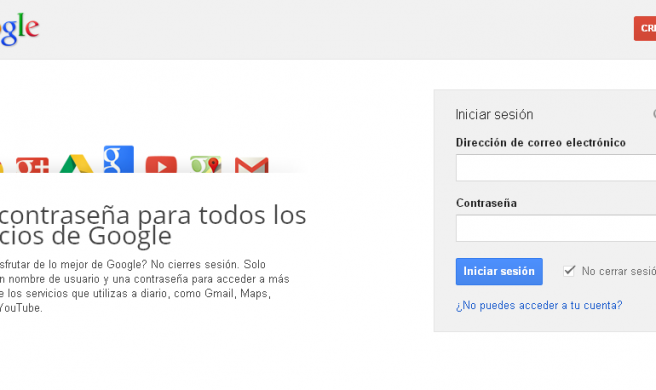Screen dimensions: 656x390
Task: Click the Dirección de correo electrónico label
Action: [x=541, y=143]
